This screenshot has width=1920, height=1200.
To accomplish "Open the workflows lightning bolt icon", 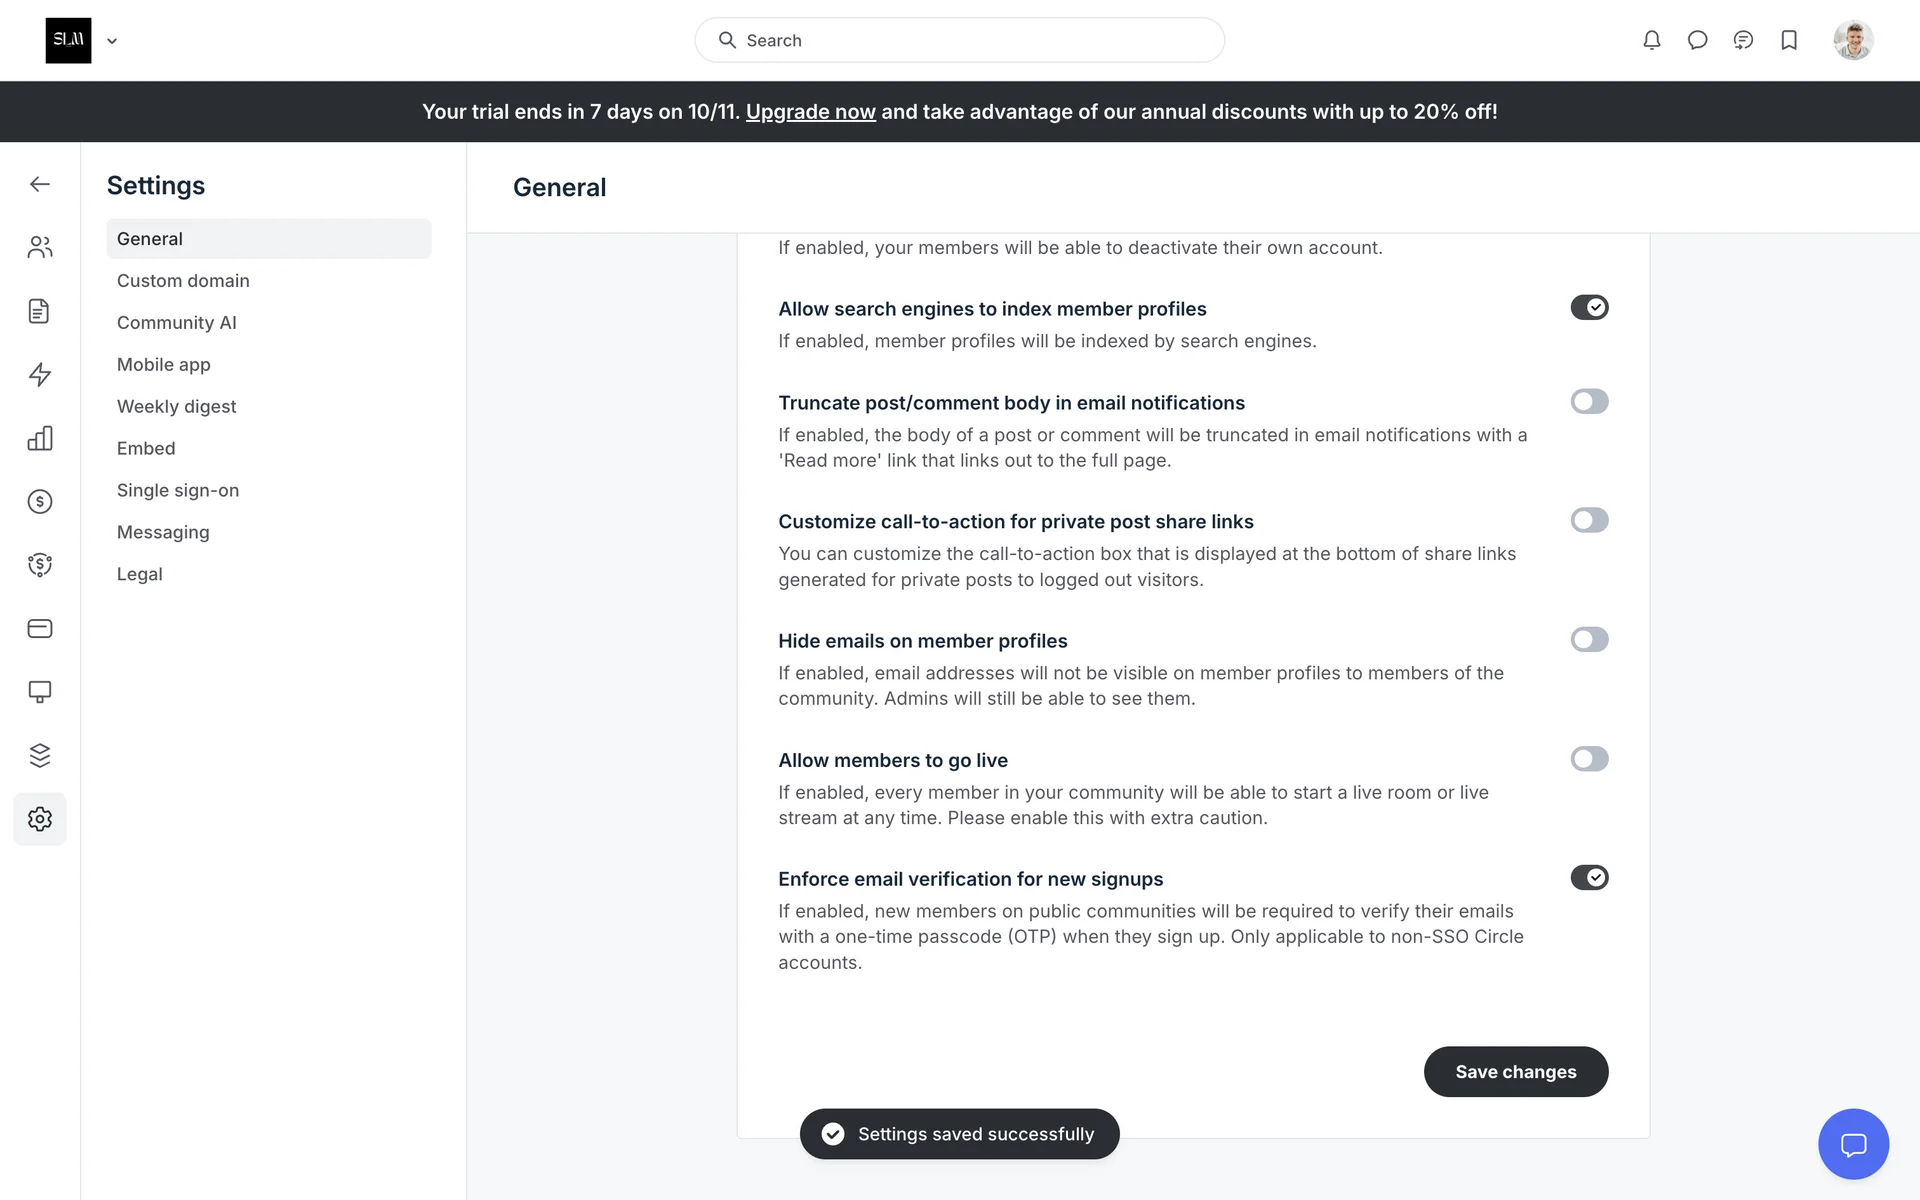I will coord(40,374).
